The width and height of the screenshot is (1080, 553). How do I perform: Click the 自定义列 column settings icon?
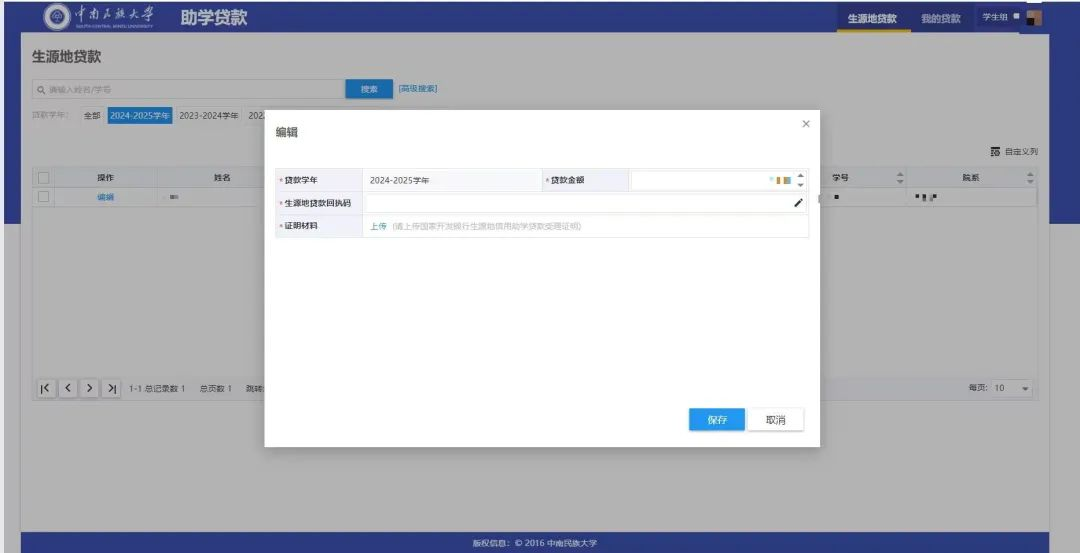pyautogui.click(x=995, y=152)
